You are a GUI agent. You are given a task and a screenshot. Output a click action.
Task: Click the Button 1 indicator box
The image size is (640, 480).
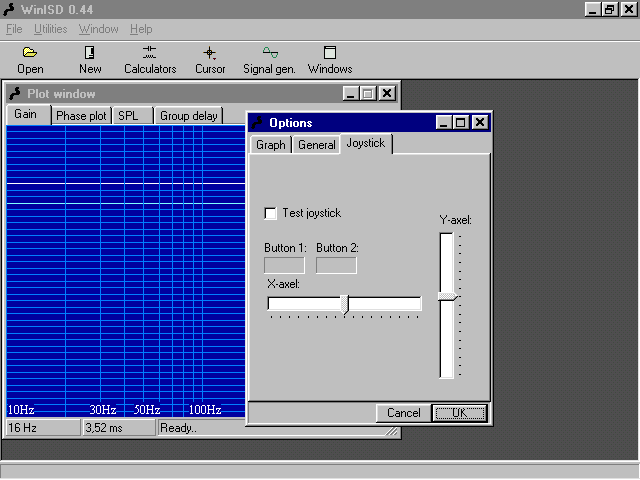pos(284,265)
